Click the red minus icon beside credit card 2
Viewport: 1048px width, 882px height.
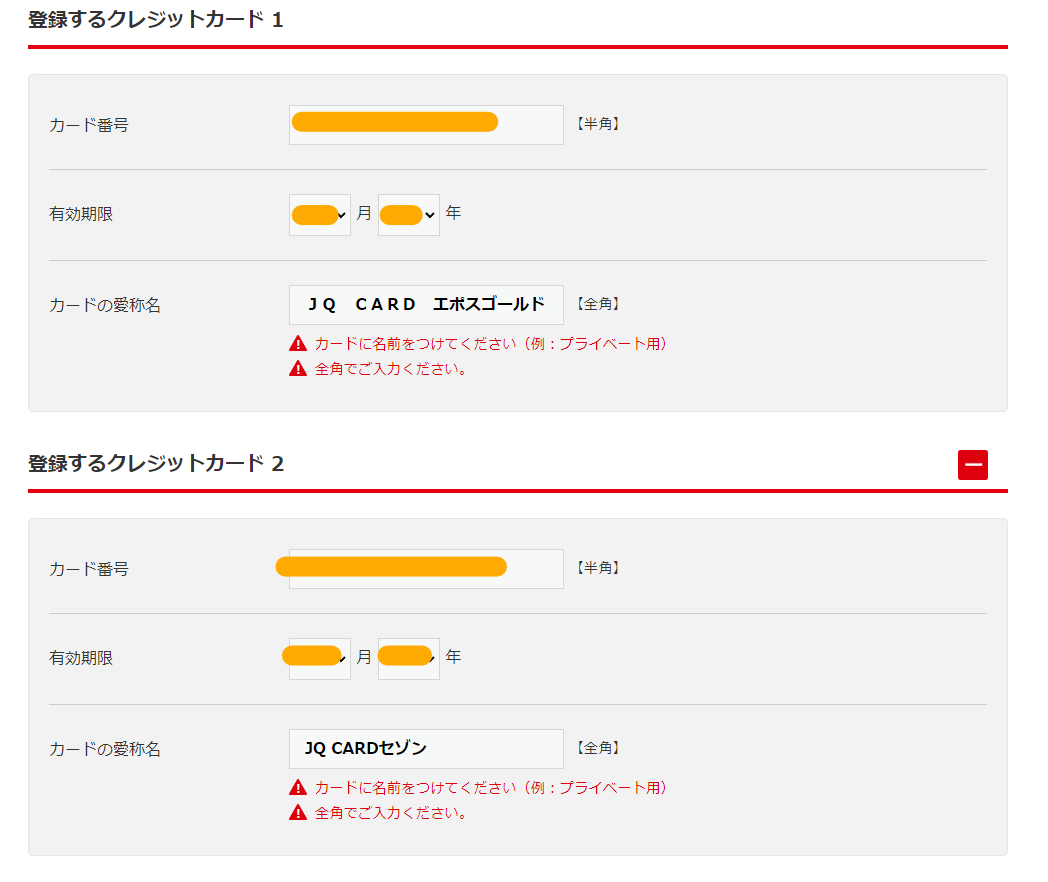tap(972, 465)
